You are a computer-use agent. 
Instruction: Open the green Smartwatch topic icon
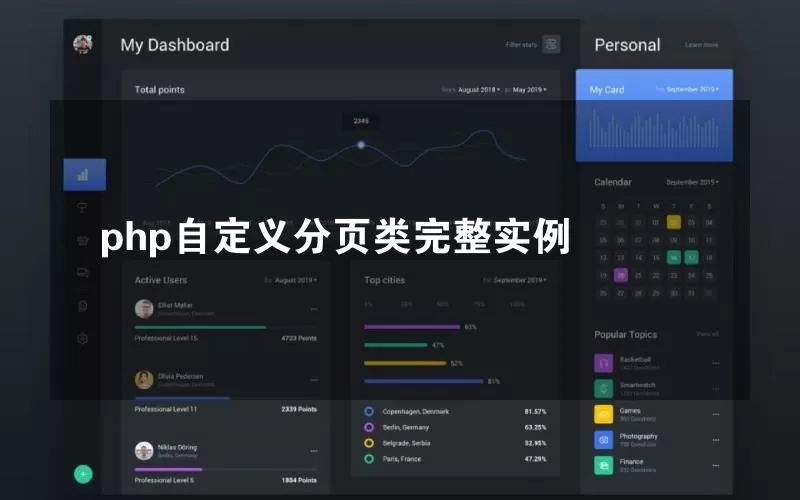coord(604,389)
